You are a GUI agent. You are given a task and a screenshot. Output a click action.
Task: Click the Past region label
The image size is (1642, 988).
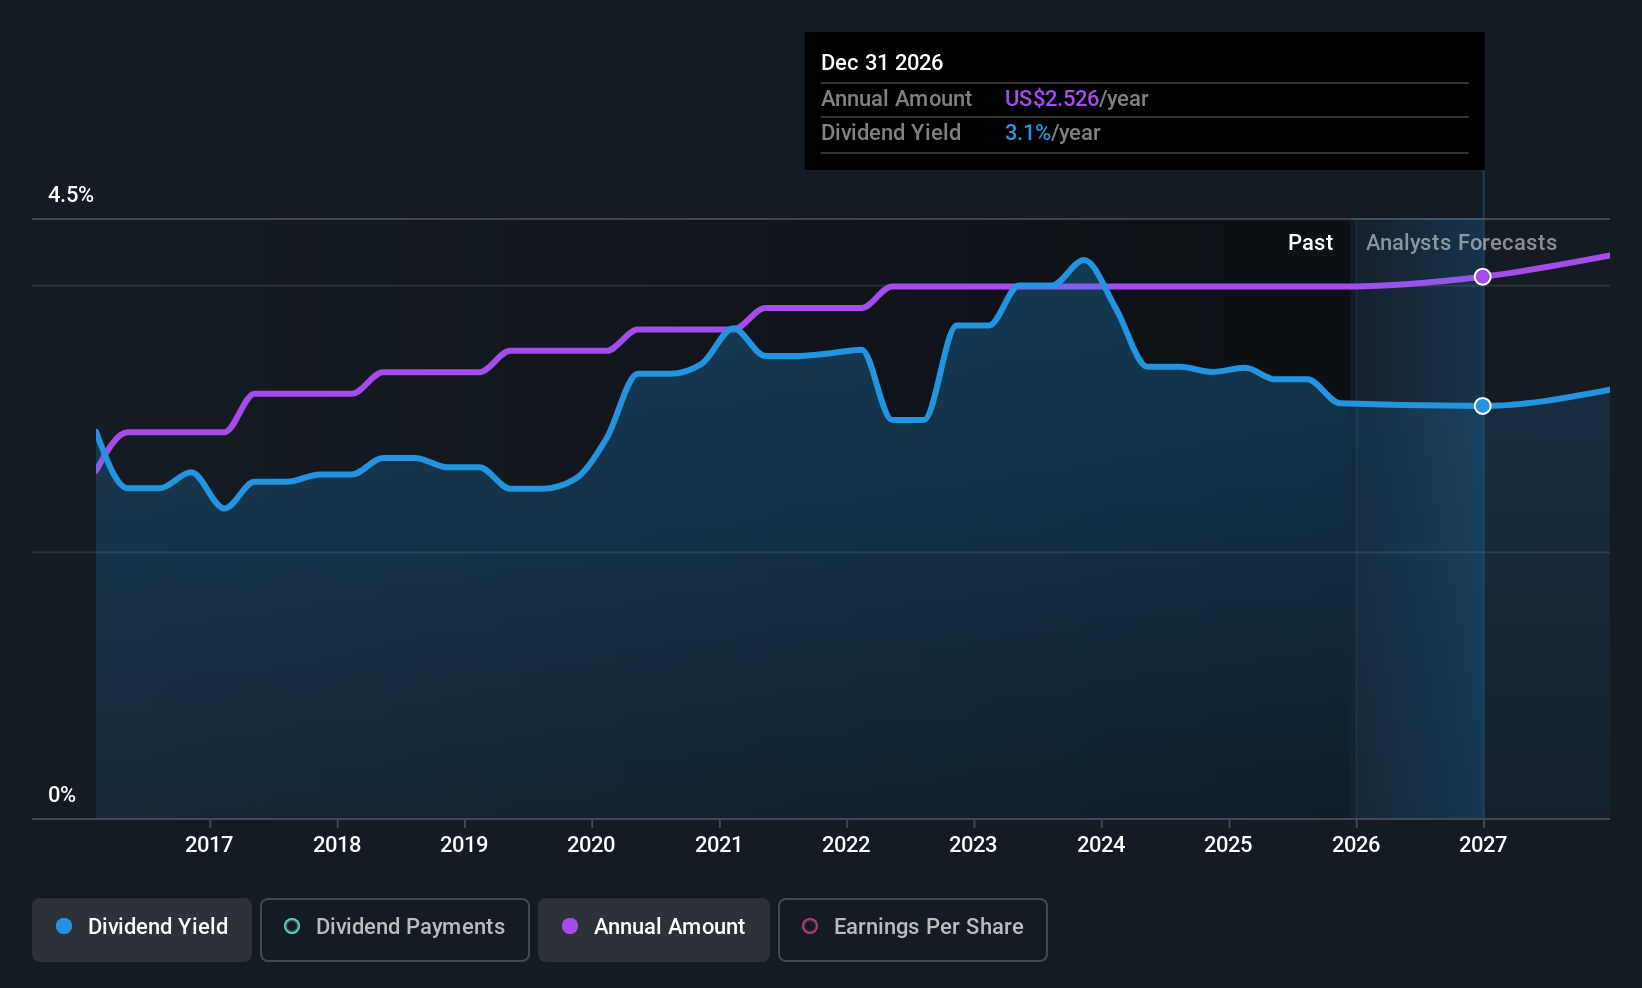click(1310, 242)
